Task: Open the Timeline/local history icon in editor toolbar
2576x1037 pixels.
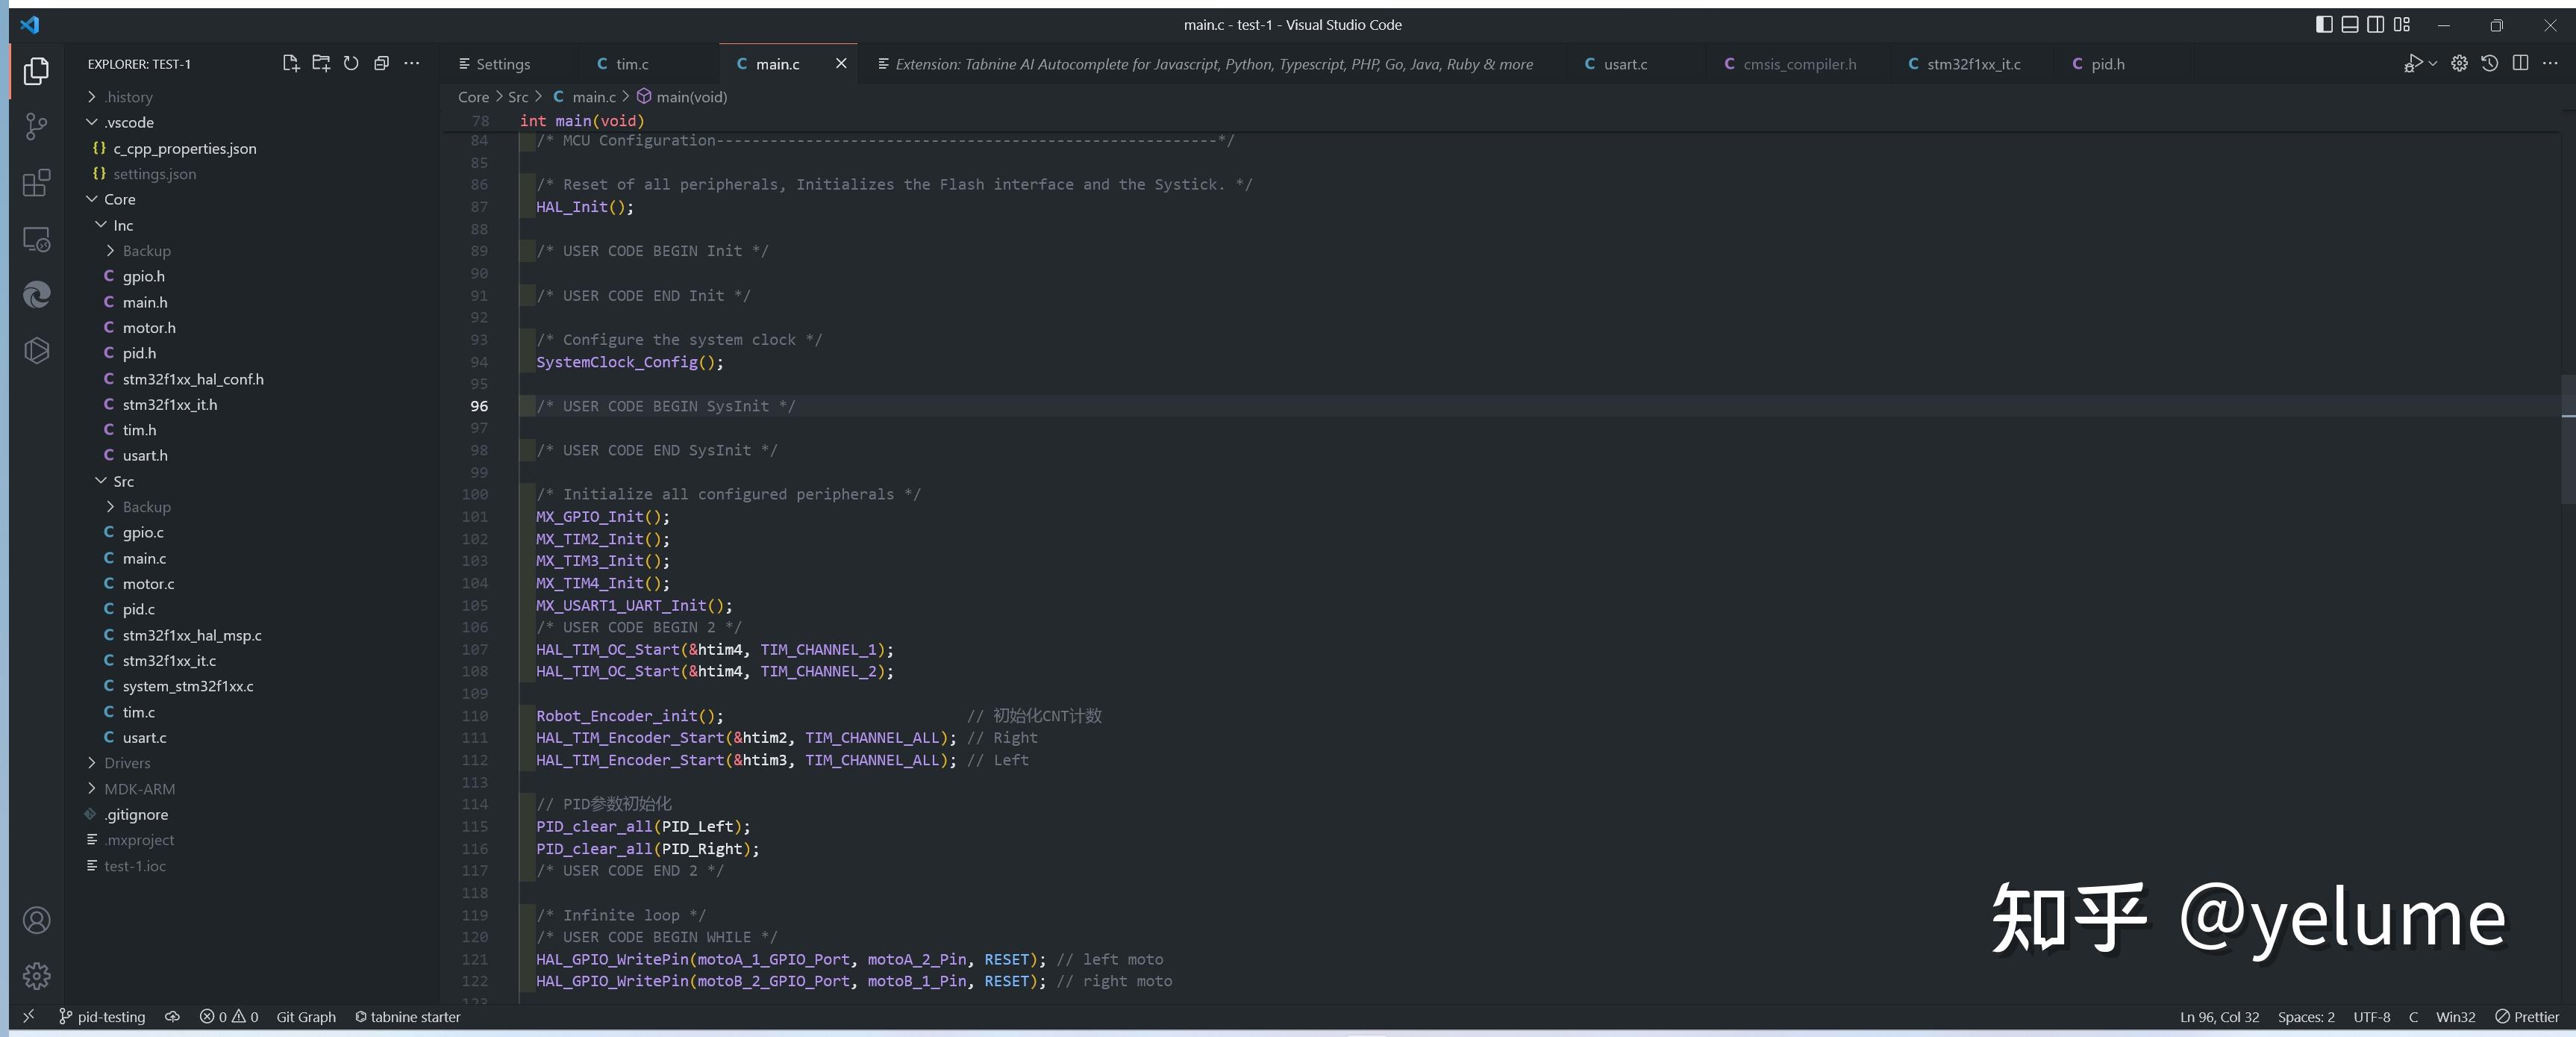Action: 2491,64
